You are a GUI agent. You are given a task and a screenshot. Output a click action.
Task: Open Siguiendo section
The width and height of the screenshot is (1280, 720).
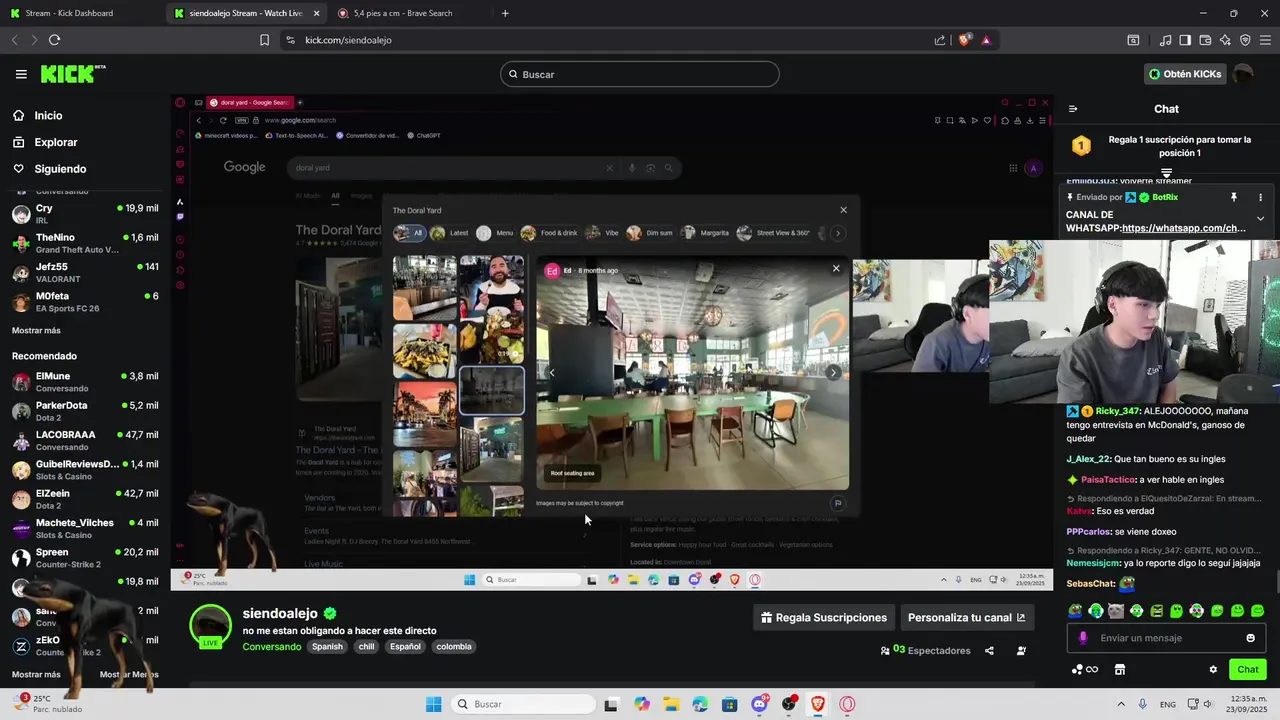tap(49, 169)
